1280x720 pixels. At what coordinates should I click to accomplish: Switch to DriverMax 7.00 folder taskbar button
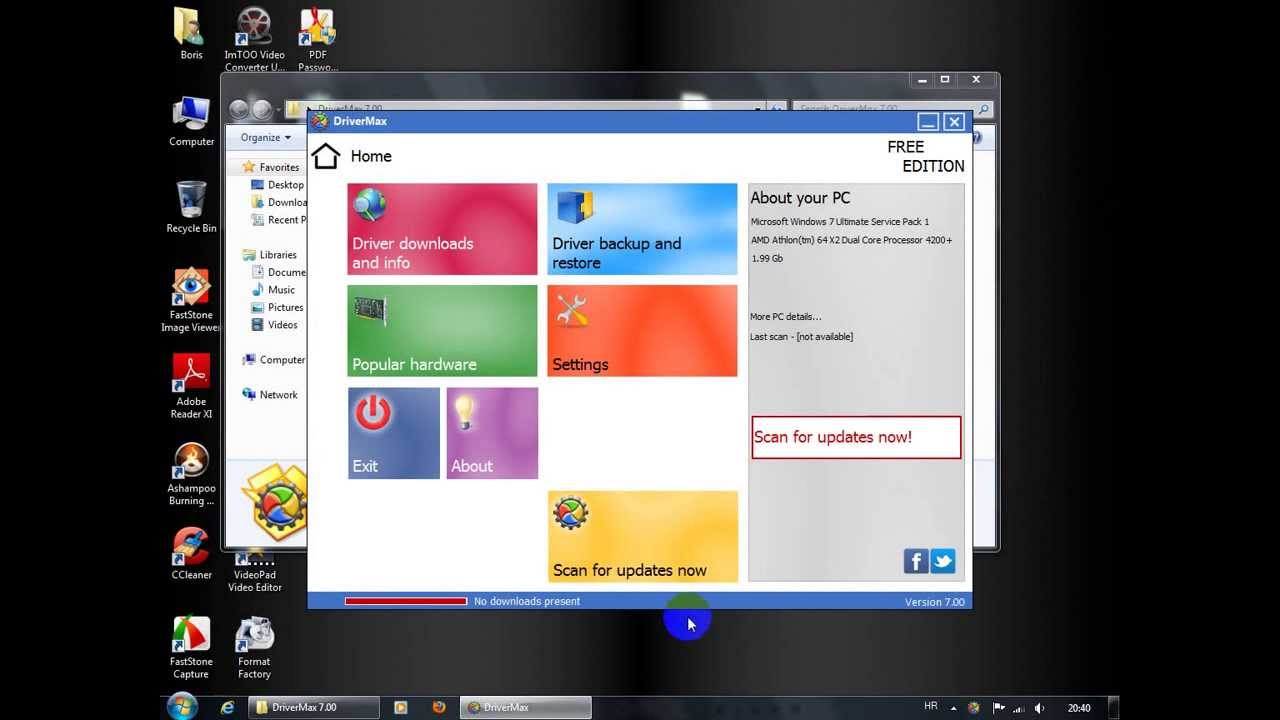(x=314, y=707)
